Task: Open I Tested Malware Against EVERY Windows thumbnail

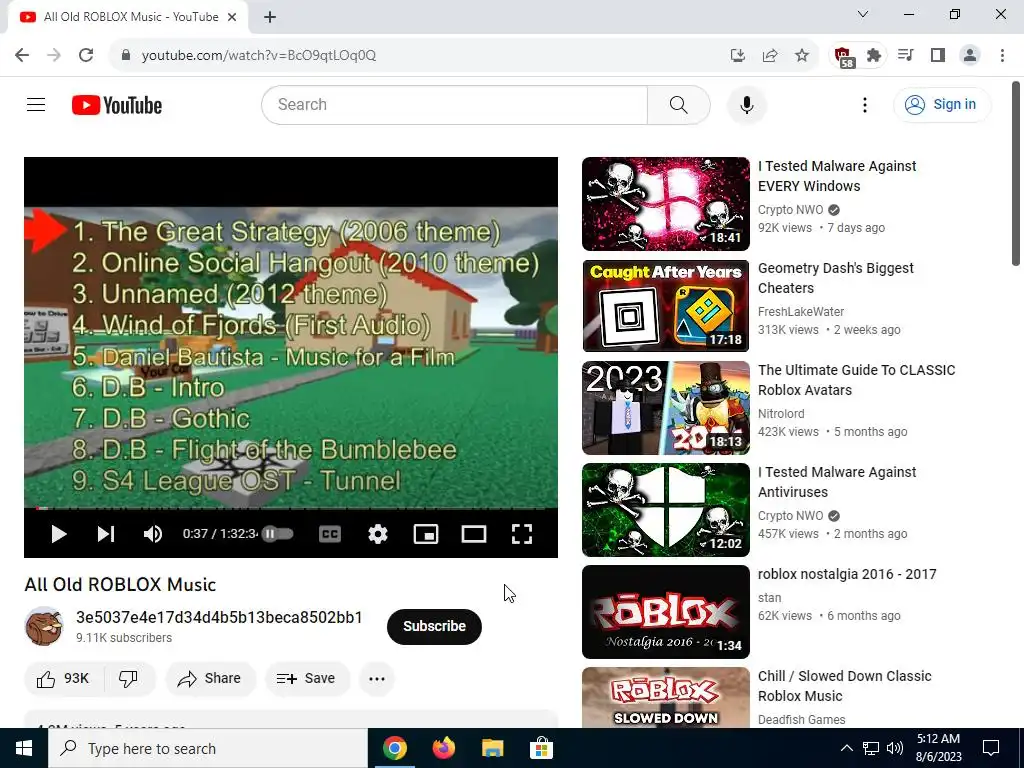Action: point(665,204)
